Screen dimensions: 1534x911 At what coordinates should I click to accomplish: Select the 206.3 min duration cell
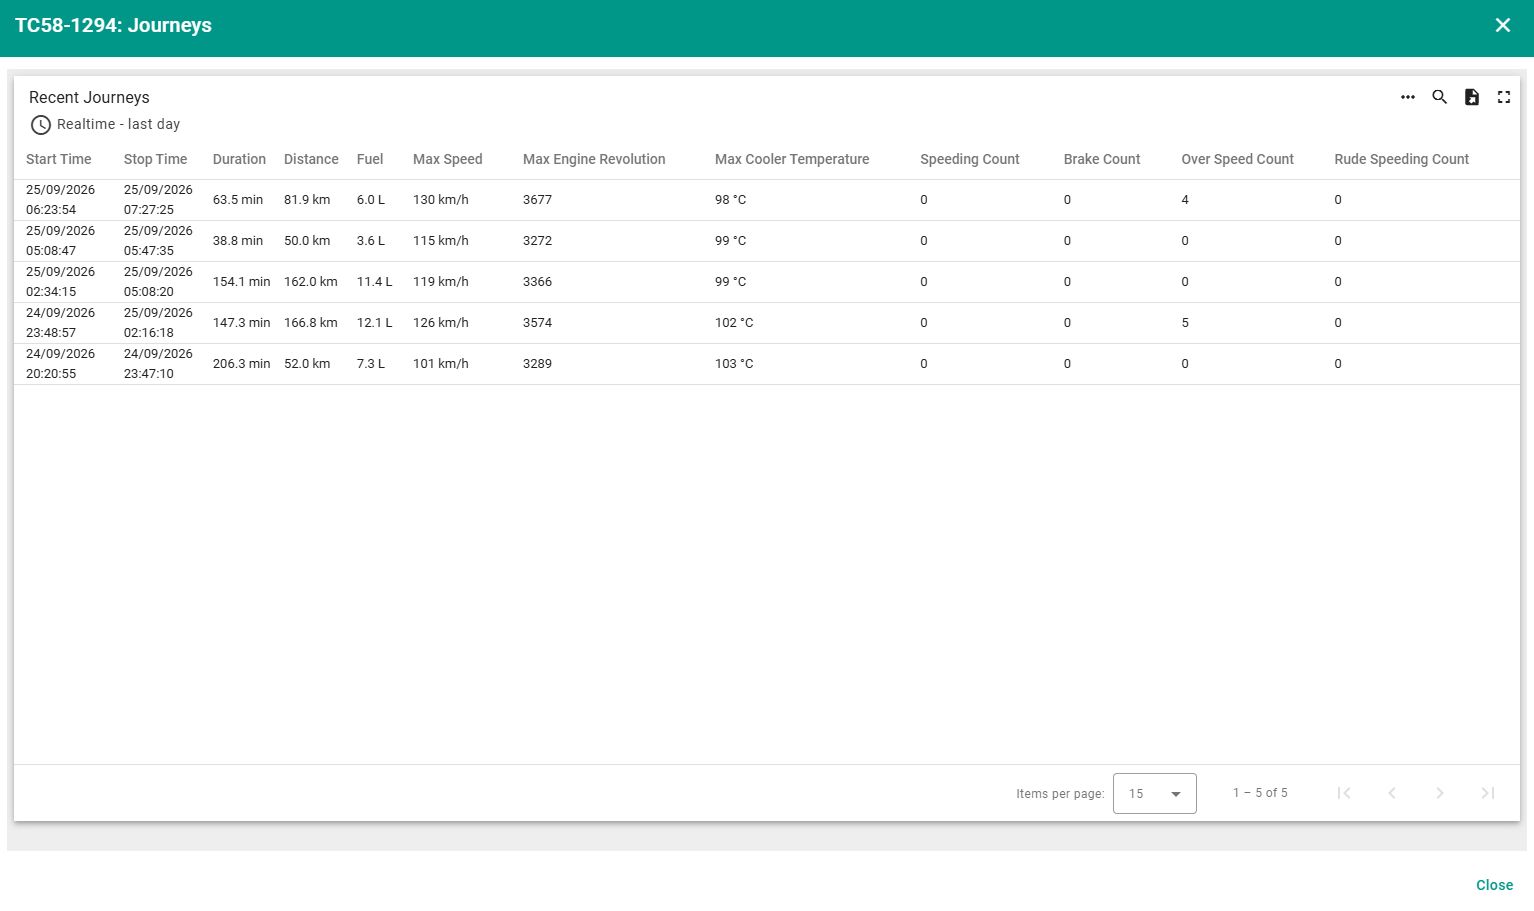pyautogui.click(x=242, y=364)
